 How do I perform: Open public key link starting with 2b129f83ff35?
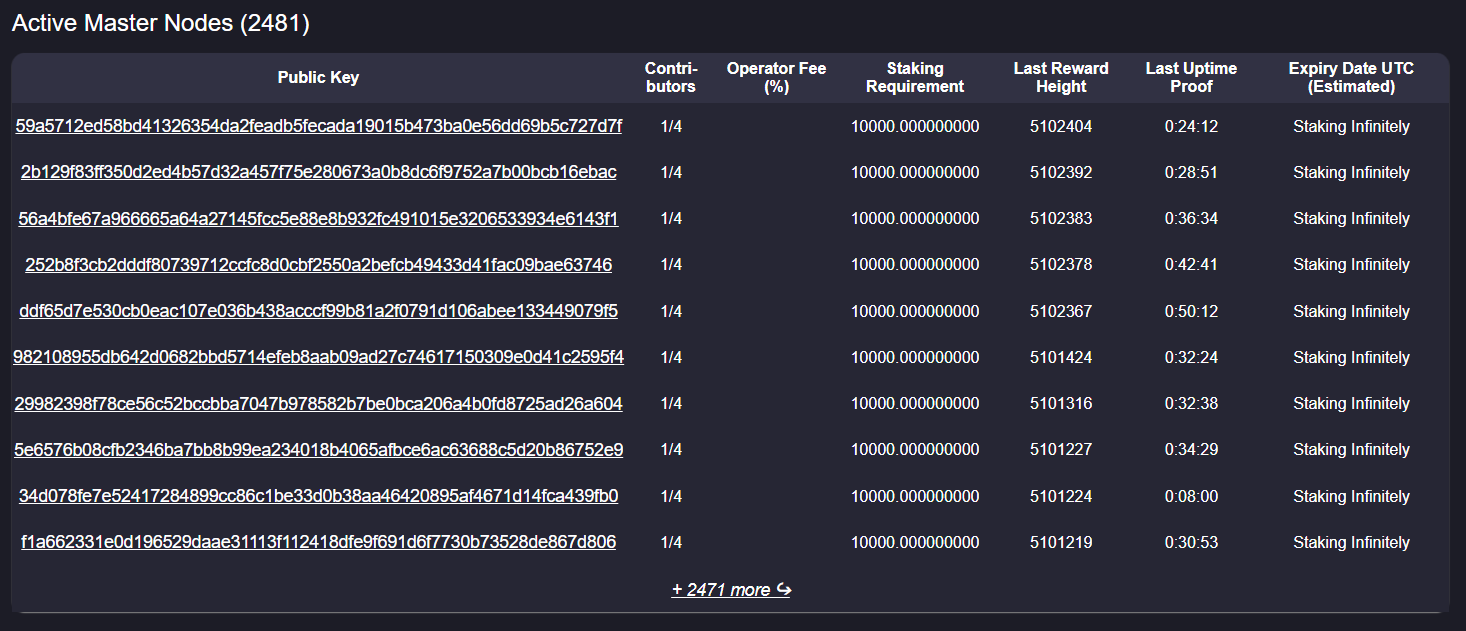coord(318,172)
